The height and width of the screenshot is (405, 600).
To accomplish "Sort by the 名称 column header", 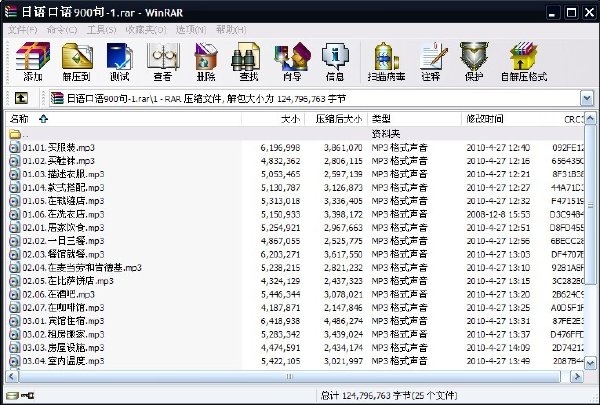I will pos(124,119).
